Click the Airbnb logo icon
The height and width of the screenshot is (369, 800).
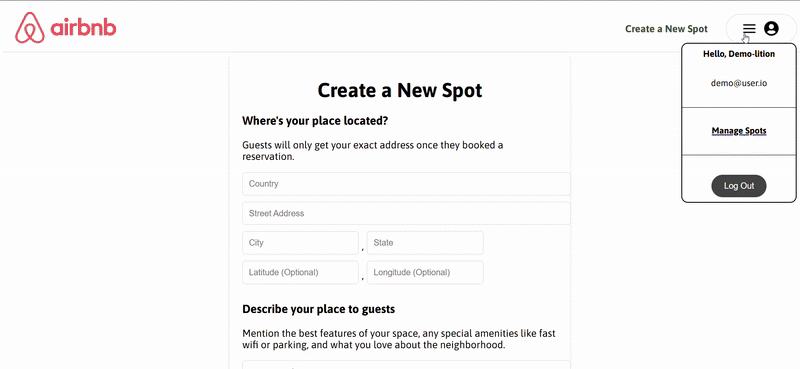pyautogui.click(x=30, y=28)
